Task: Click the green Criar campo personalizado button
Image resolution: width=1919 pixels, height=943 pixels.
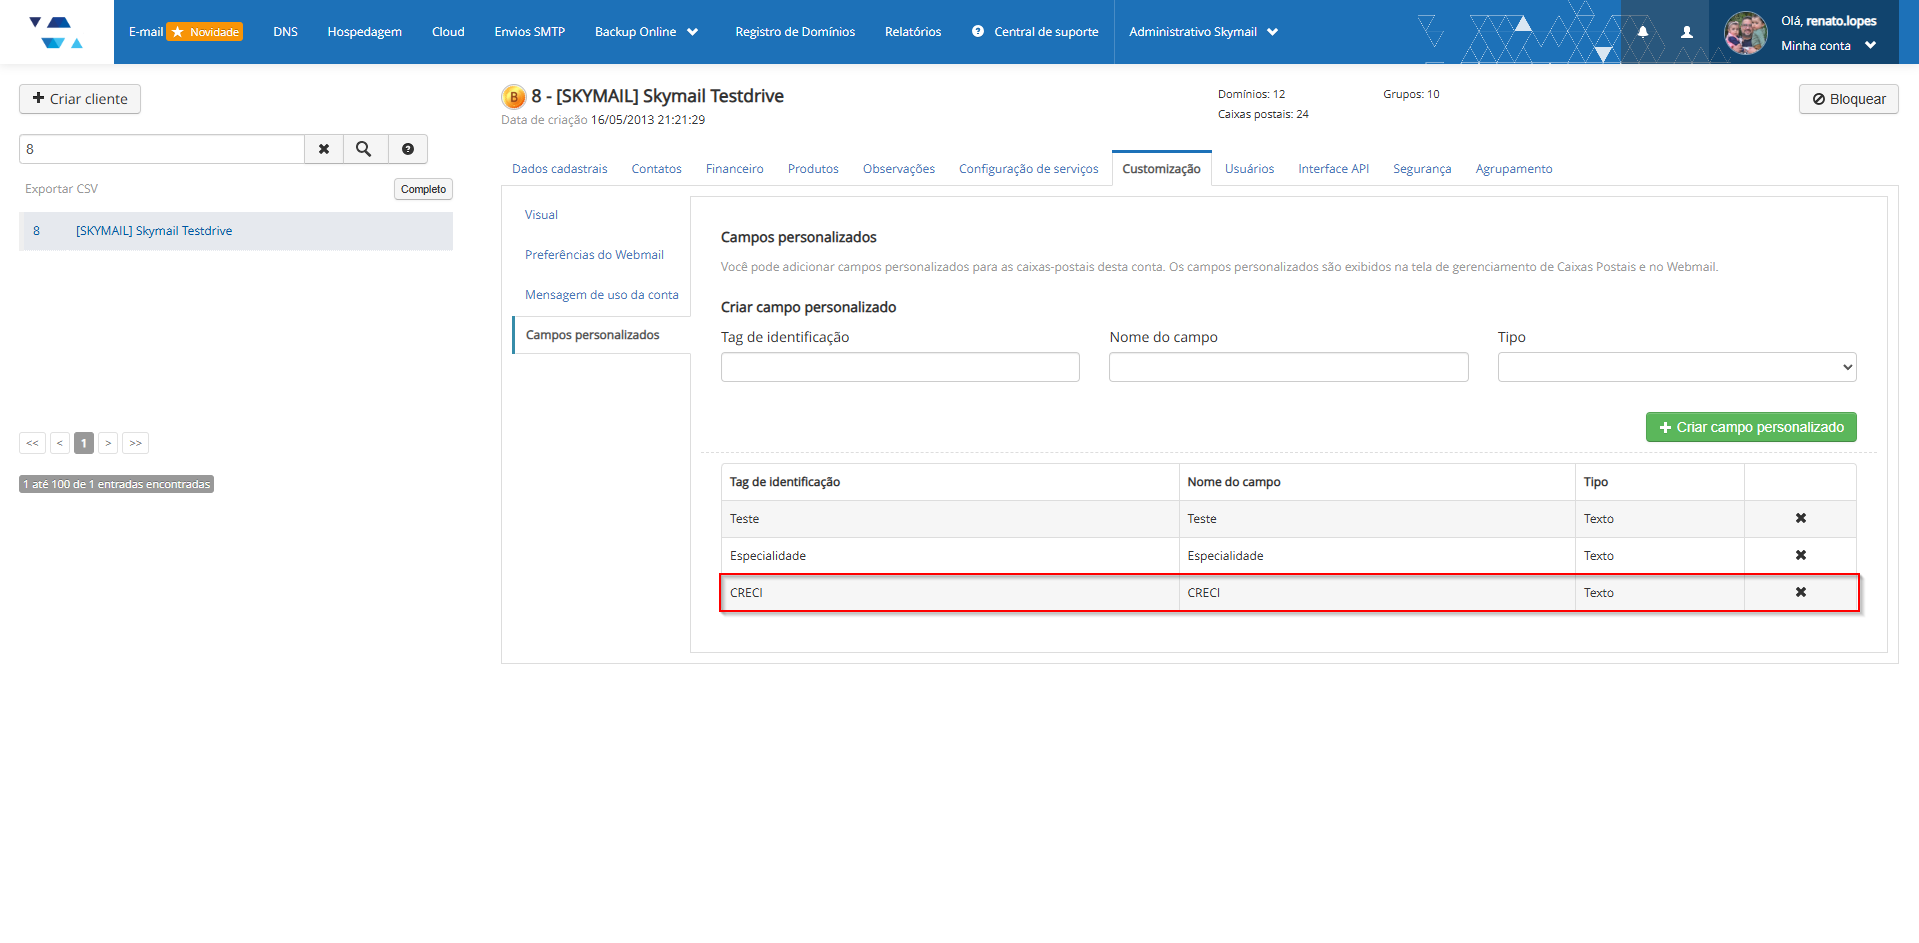Action: coord(1750,427)
